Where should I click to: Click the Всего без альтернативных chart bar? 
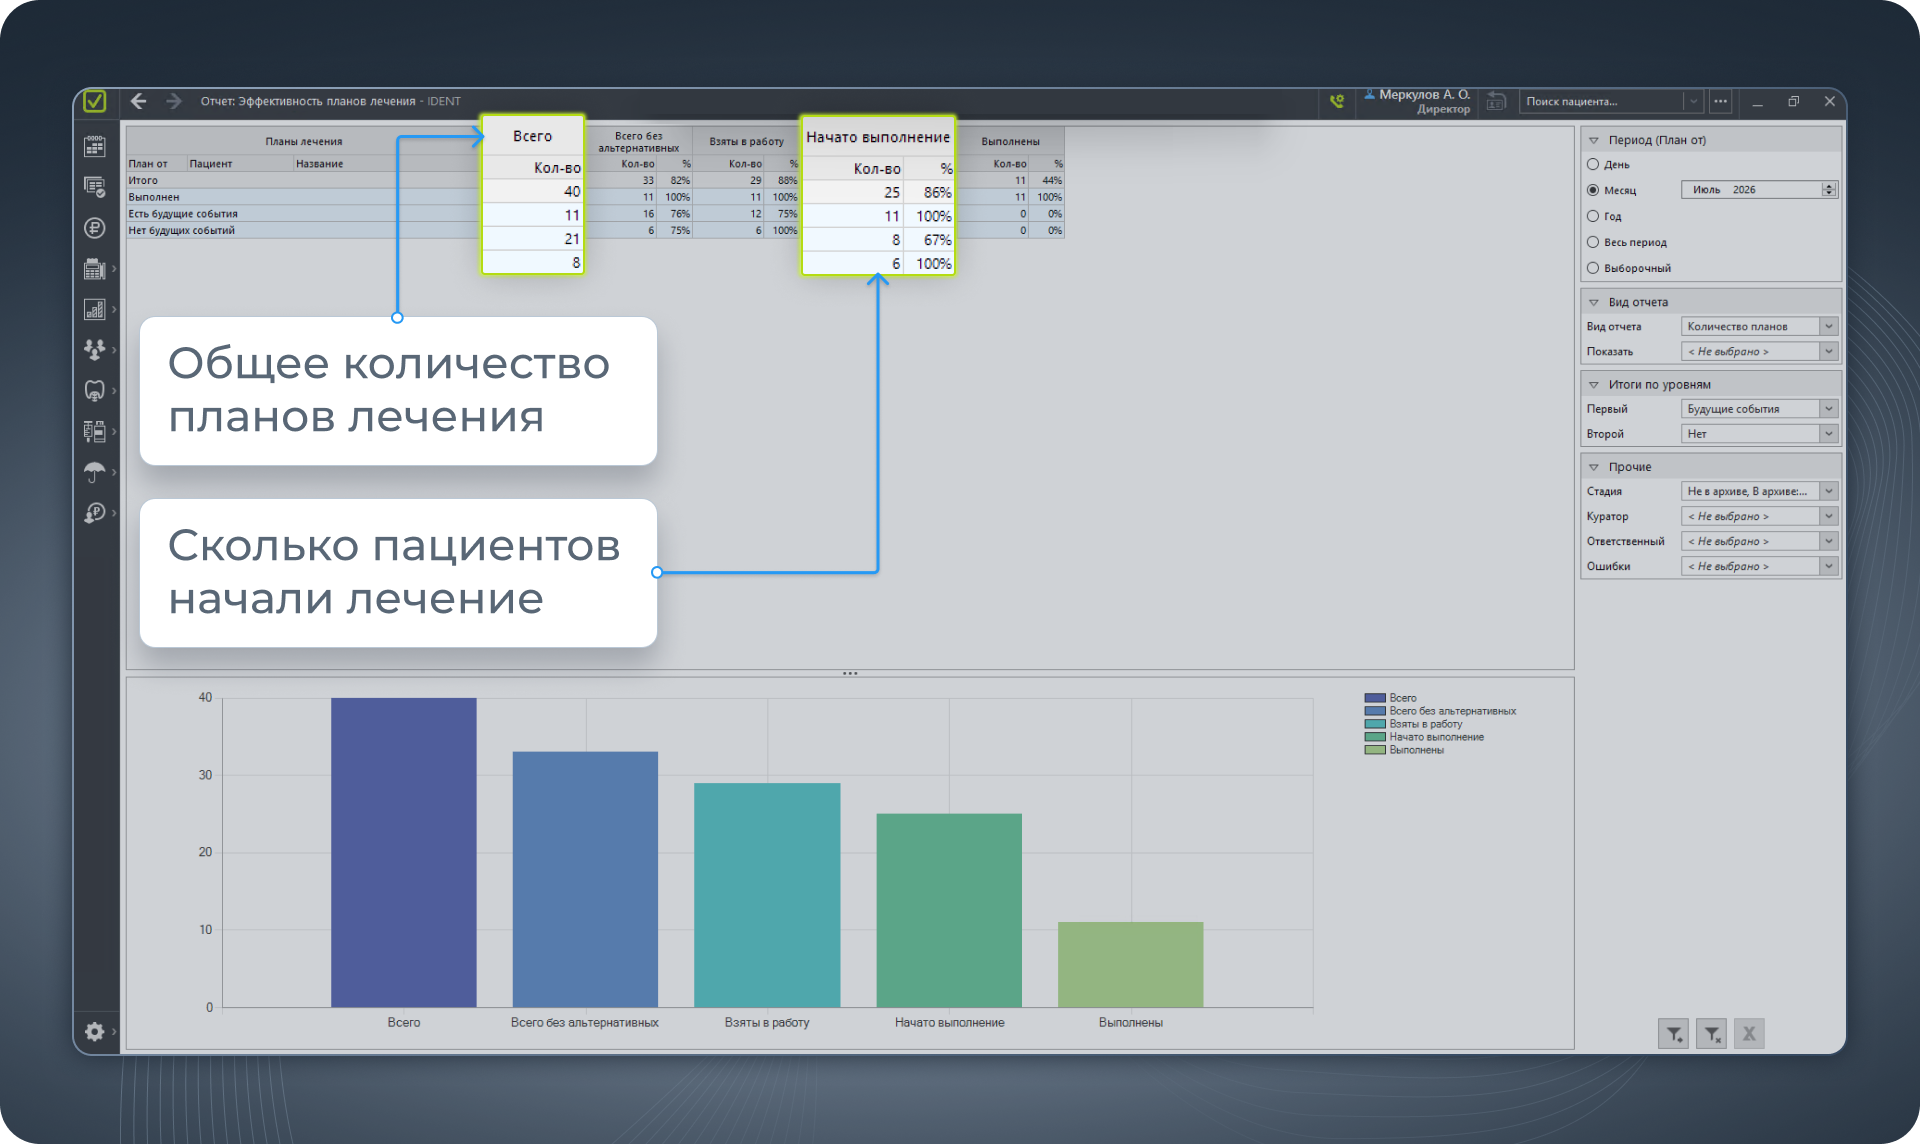[586, 879]
